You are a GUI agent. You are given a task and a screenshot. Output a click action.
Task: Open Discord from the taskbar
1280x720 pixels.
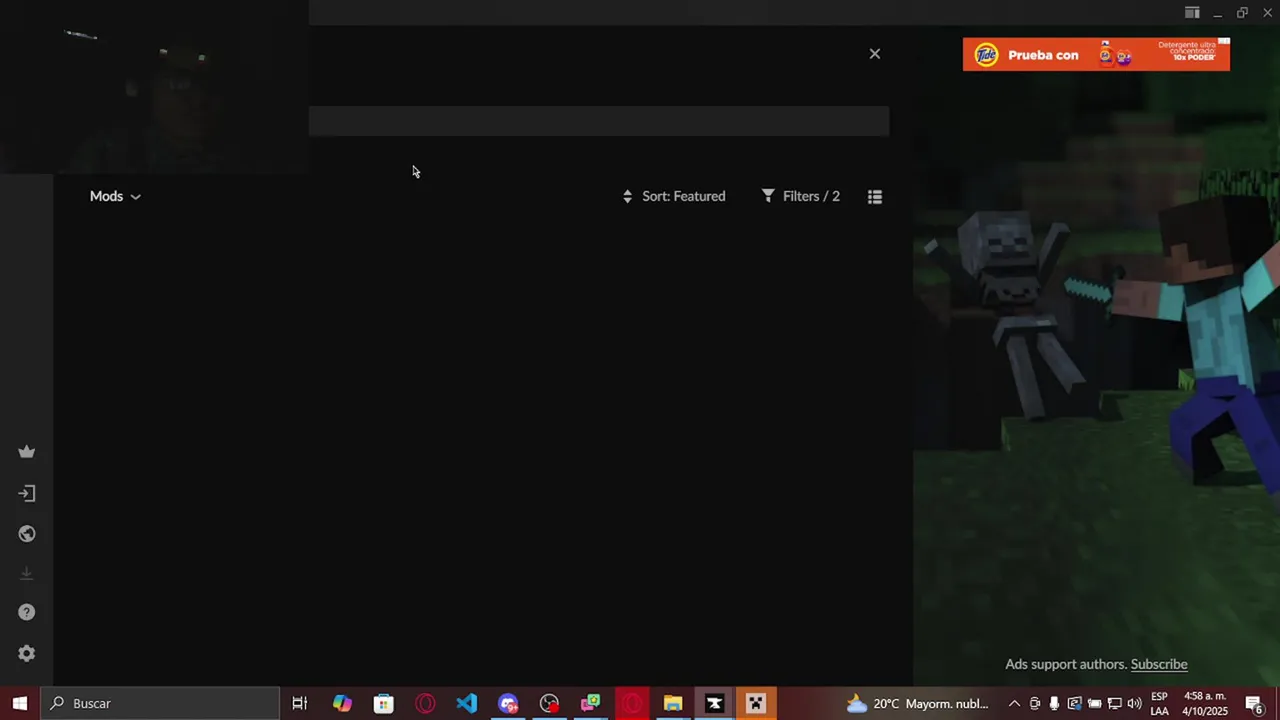pos(508,703)
